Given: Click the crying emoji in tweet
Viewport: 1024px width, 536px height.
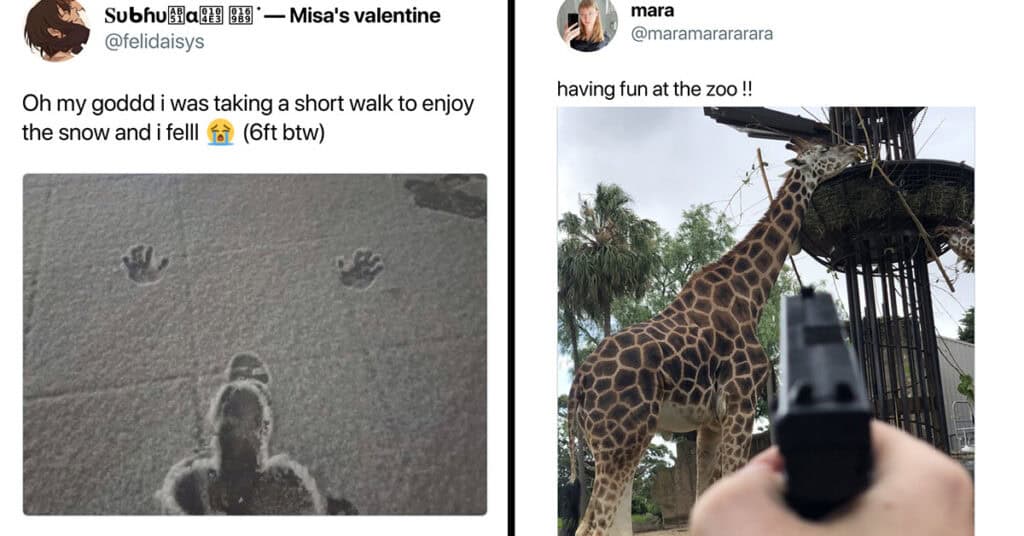Looking at the screenshot, I should (221, 133).
